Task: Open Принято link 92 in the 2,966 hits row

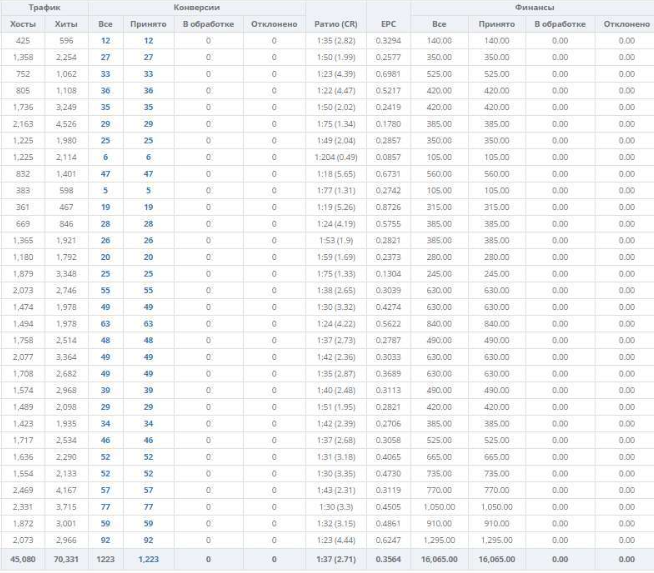Action: pos(148,540)
